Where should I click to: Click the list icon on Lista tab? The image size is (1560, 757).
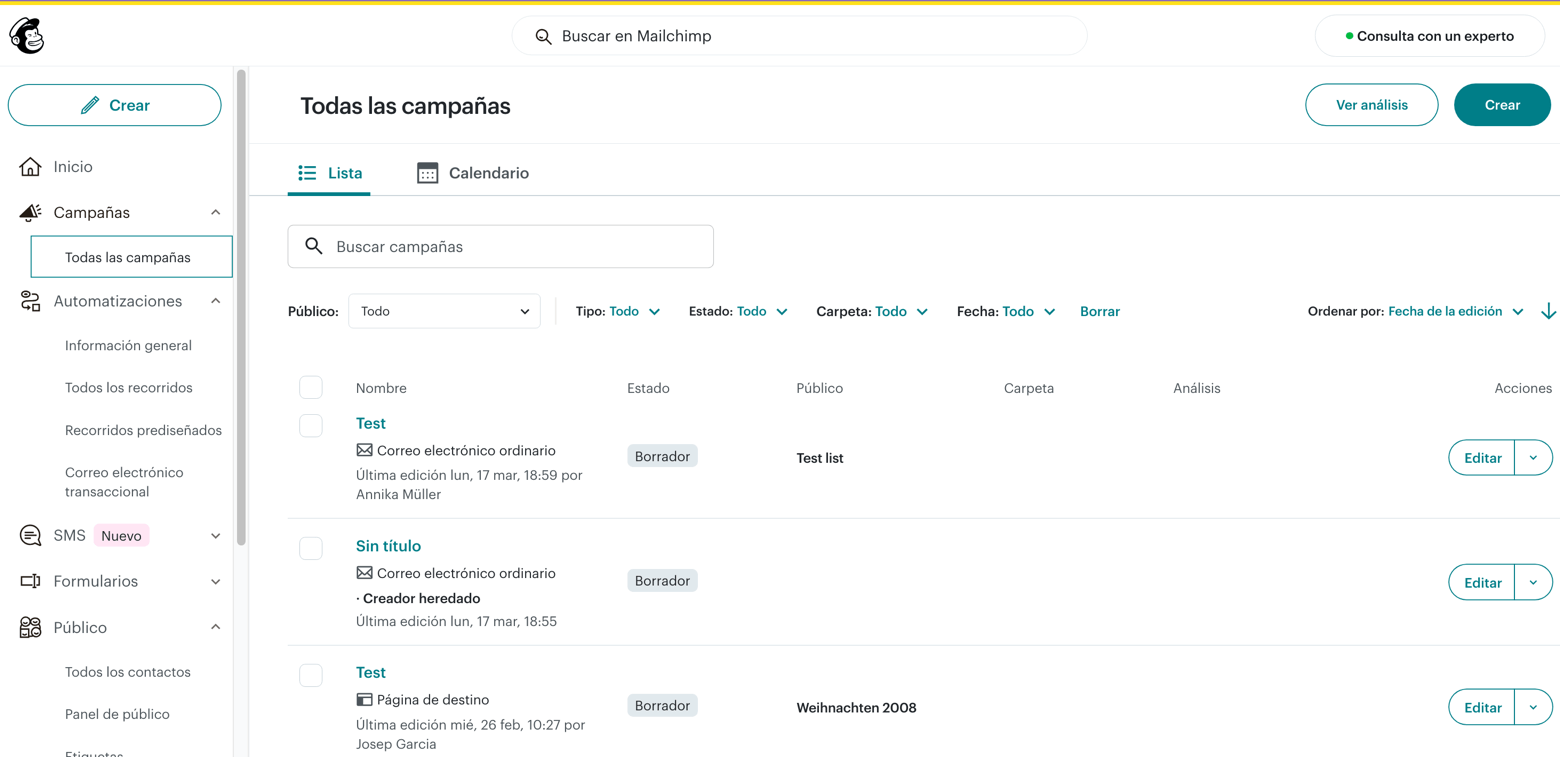pyautogui.click(x=307, y=173)
